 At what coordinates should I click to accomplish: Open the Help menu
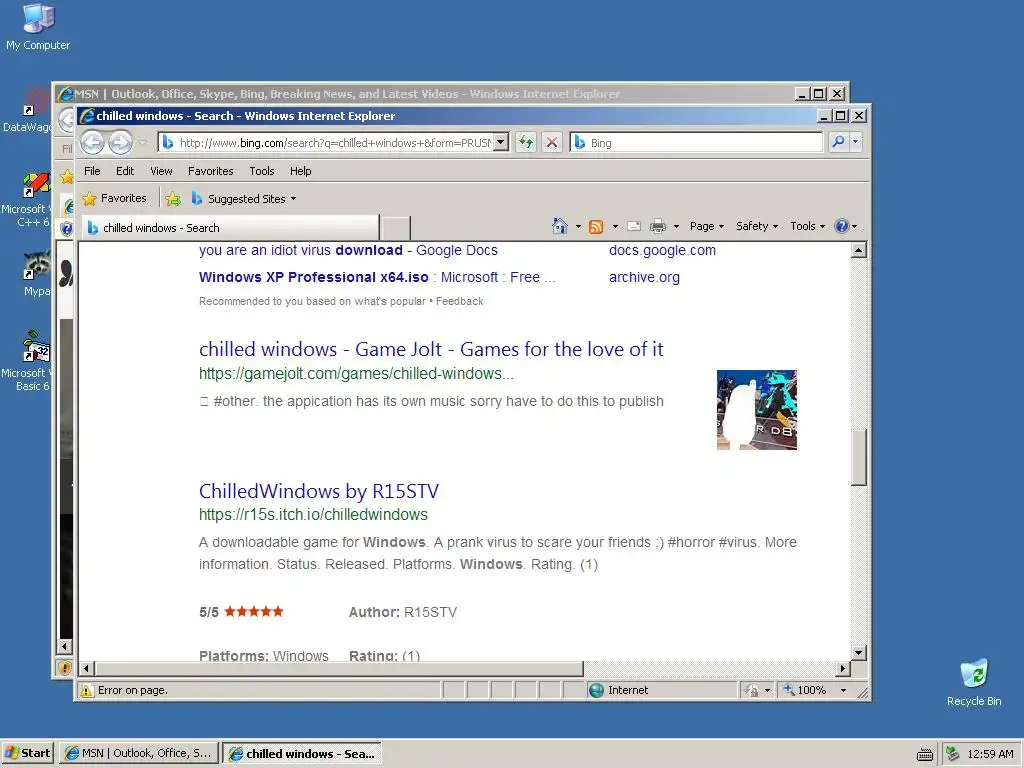pyautogui.click(x=300, y=171)
